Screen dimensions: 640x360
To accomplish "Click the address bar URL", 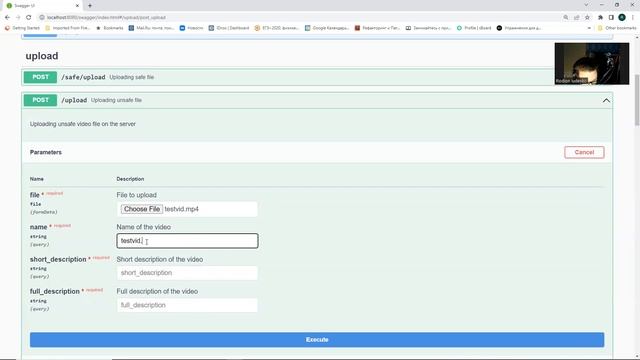I will tap(106, 18).
